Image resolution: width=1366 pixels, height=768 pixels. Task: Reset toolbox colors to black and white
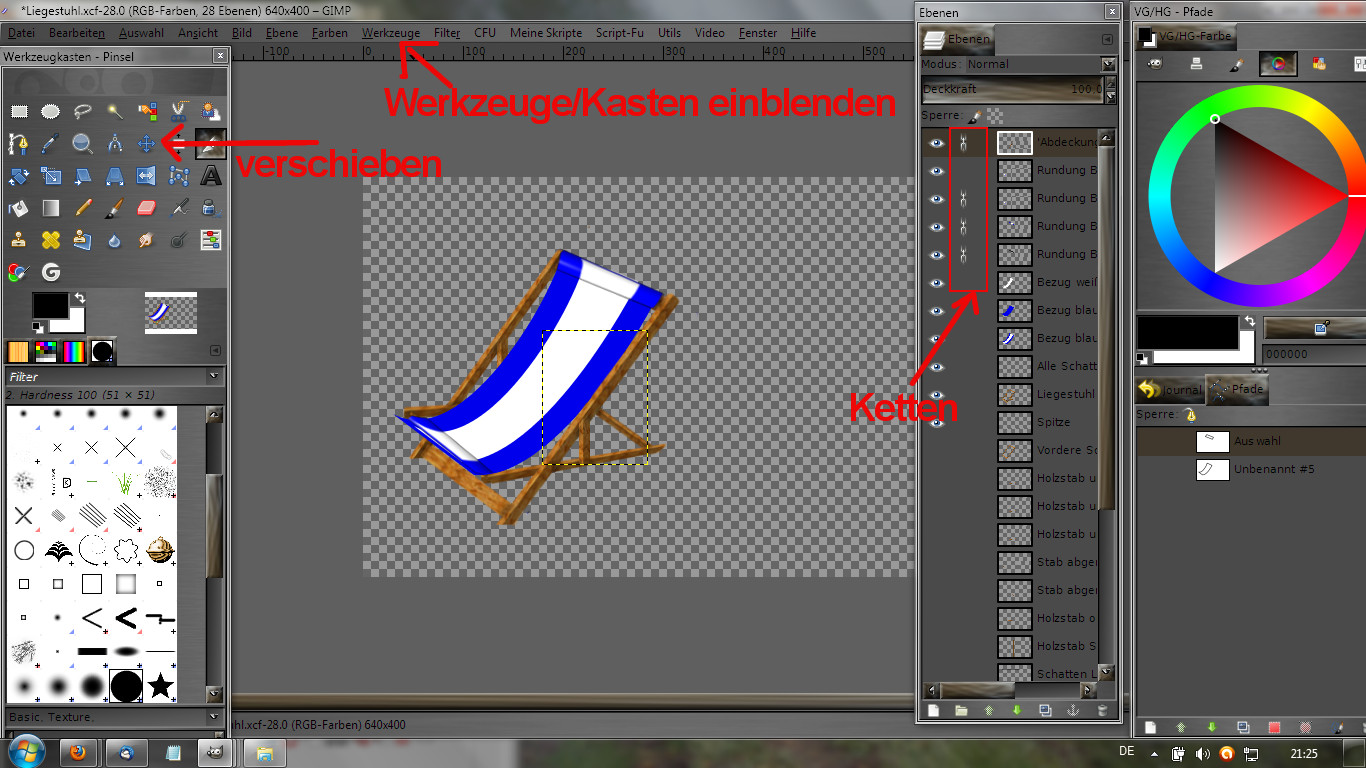(x=38, y=327)
